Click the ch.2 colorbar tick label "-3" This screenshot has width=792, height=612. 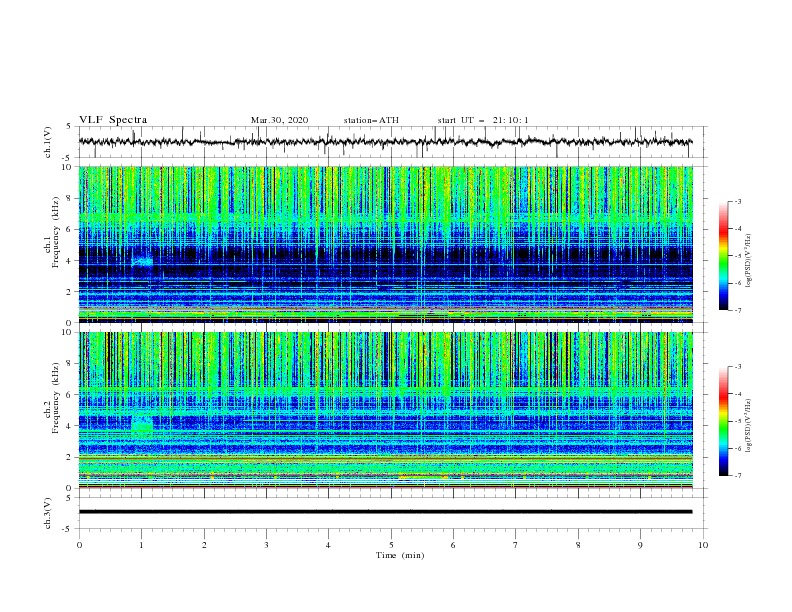point(737,367)
